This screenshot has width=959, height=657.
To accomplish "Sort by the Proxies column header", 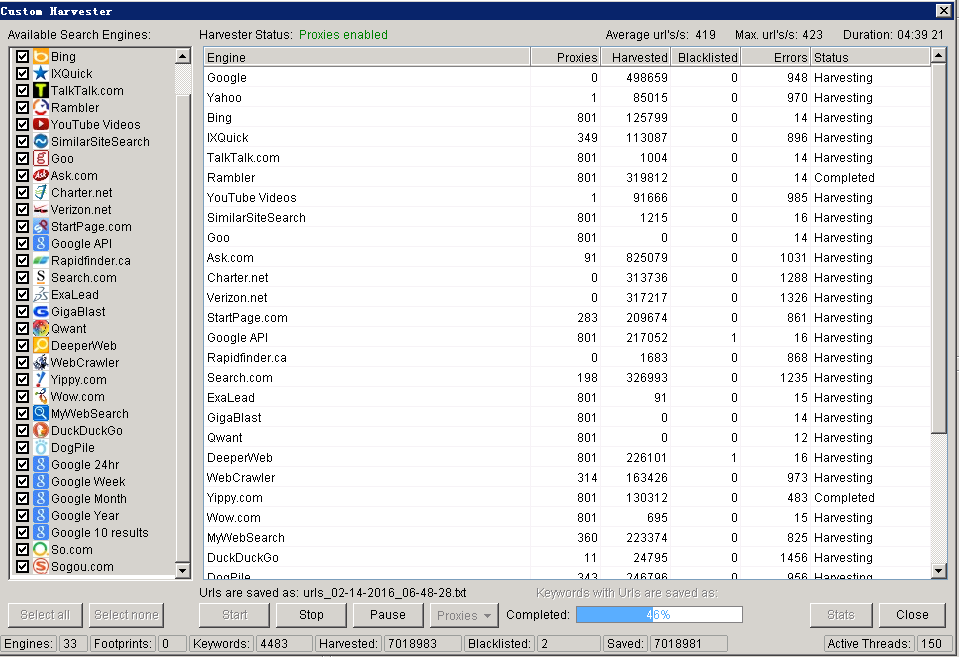I will pos(565,58).
